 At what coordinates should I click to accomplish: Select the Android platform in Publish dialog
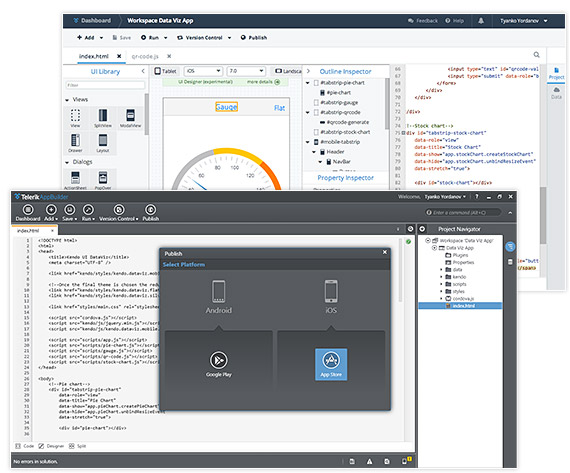tap(218, 297)
